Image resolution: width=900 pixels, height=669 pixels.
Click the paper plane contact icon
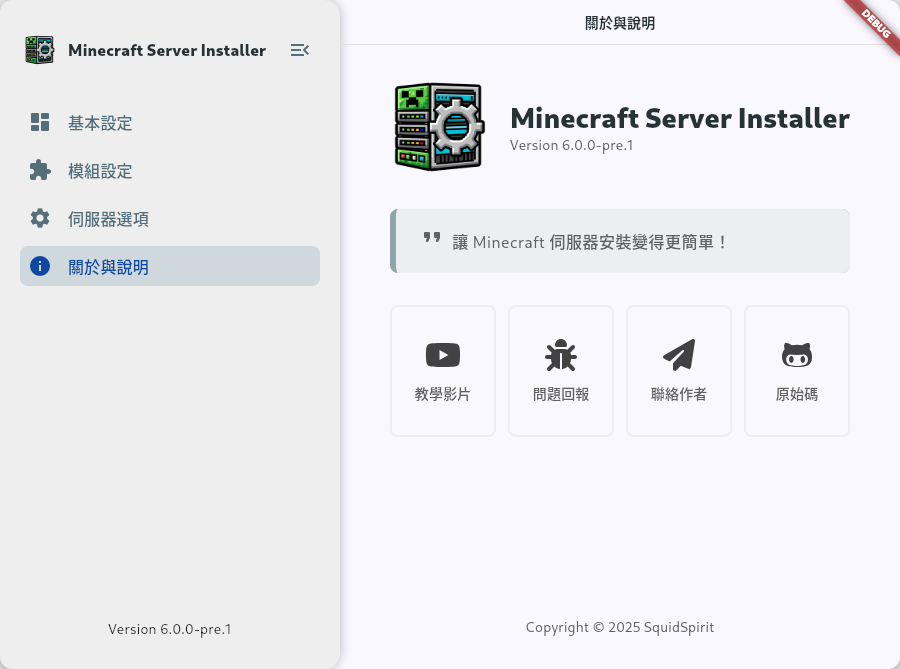(x=679, y=354)
